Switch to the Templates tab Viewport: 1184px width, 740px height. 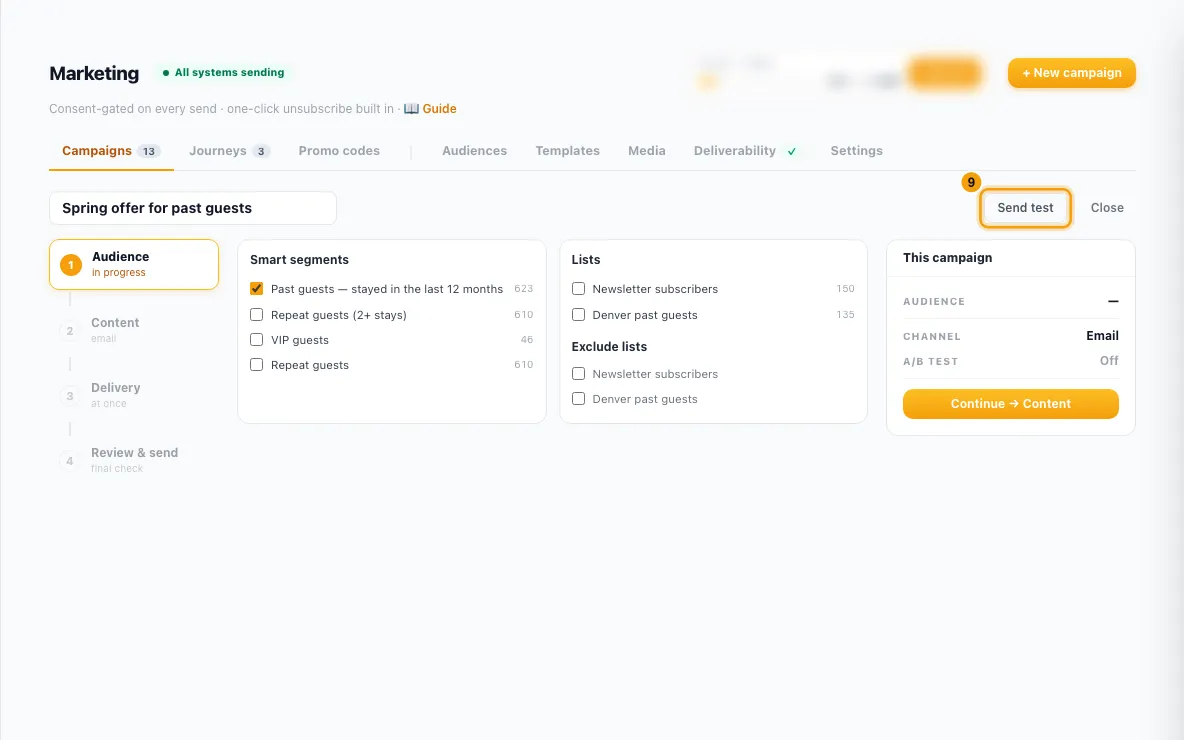tap(567, 151)
